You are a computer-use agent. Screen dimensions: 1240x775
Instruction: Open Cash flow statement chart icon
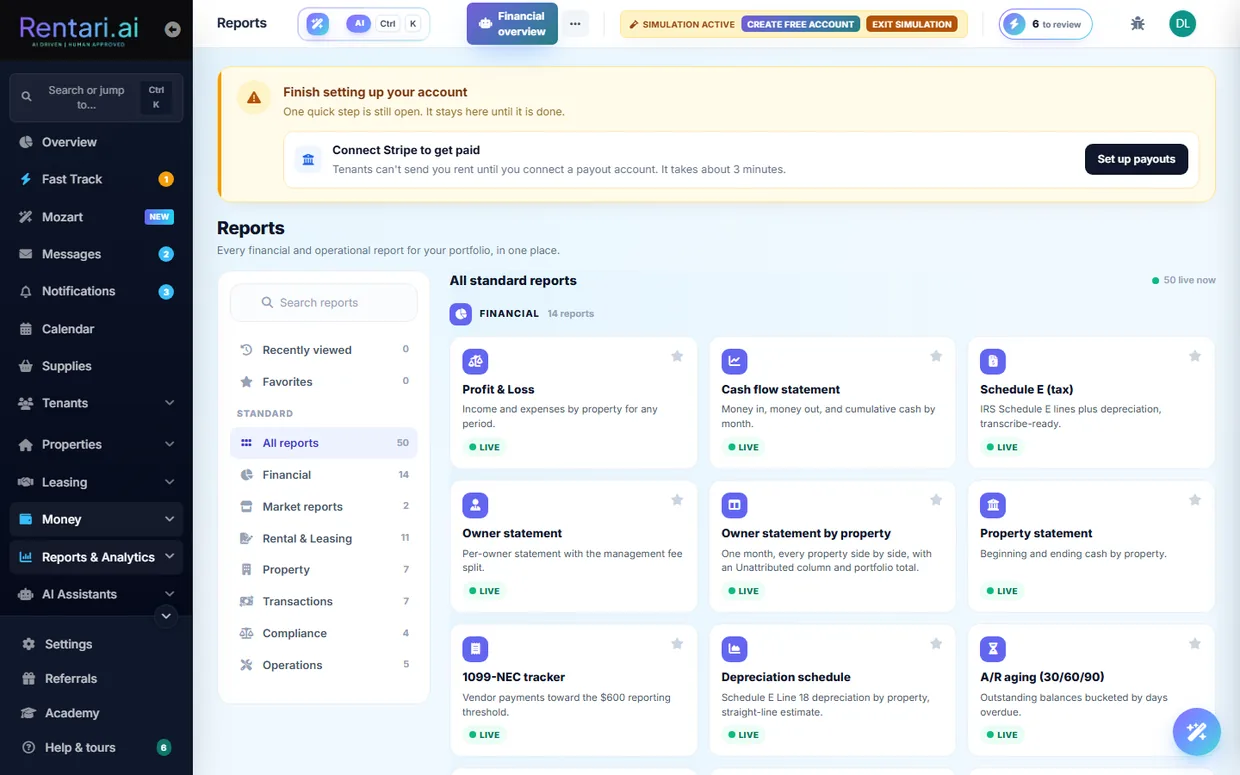pyautogui.click(x=734, y=361)
